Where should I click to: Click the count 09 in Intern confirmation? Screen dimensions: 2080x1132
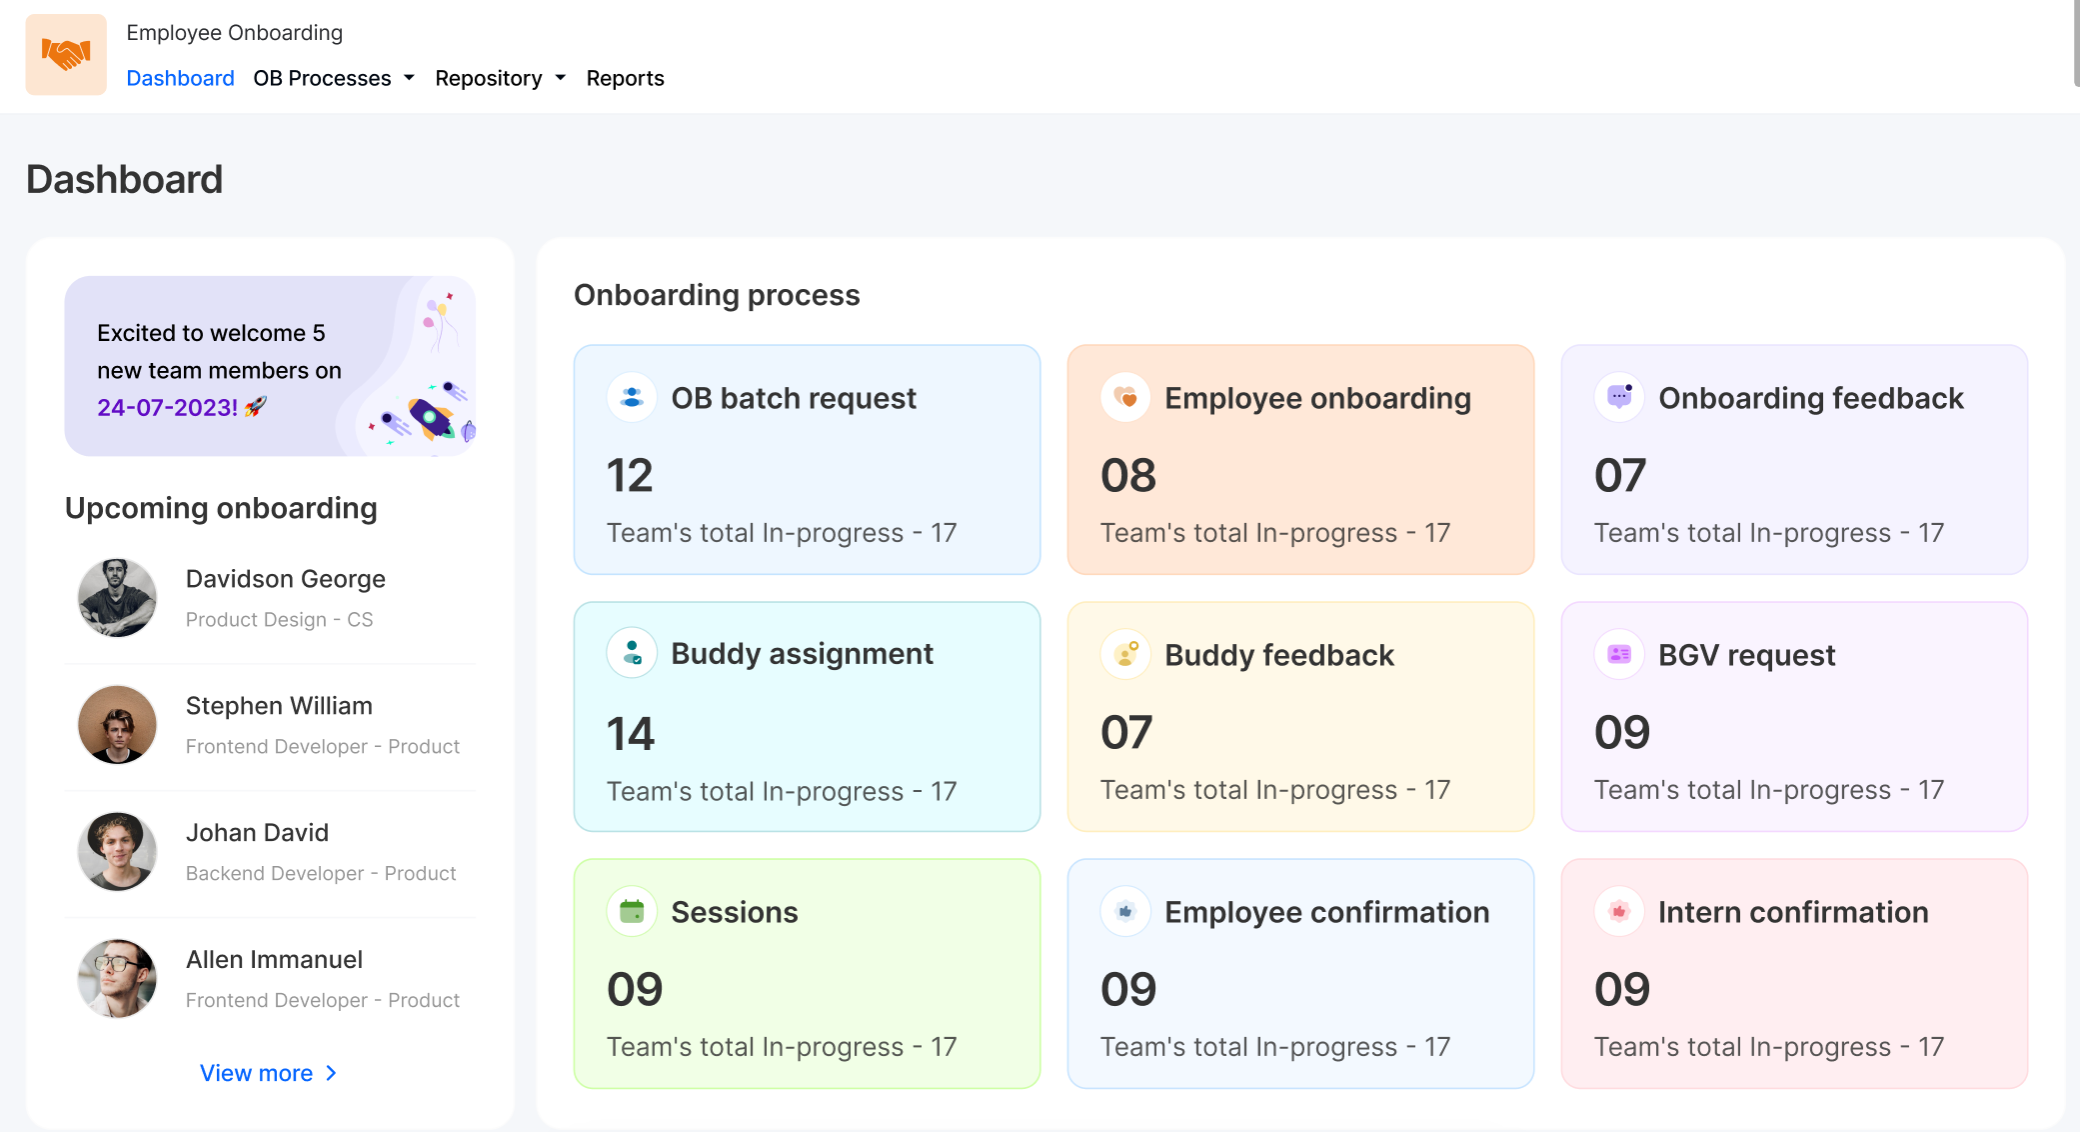tap(1622, 989)
